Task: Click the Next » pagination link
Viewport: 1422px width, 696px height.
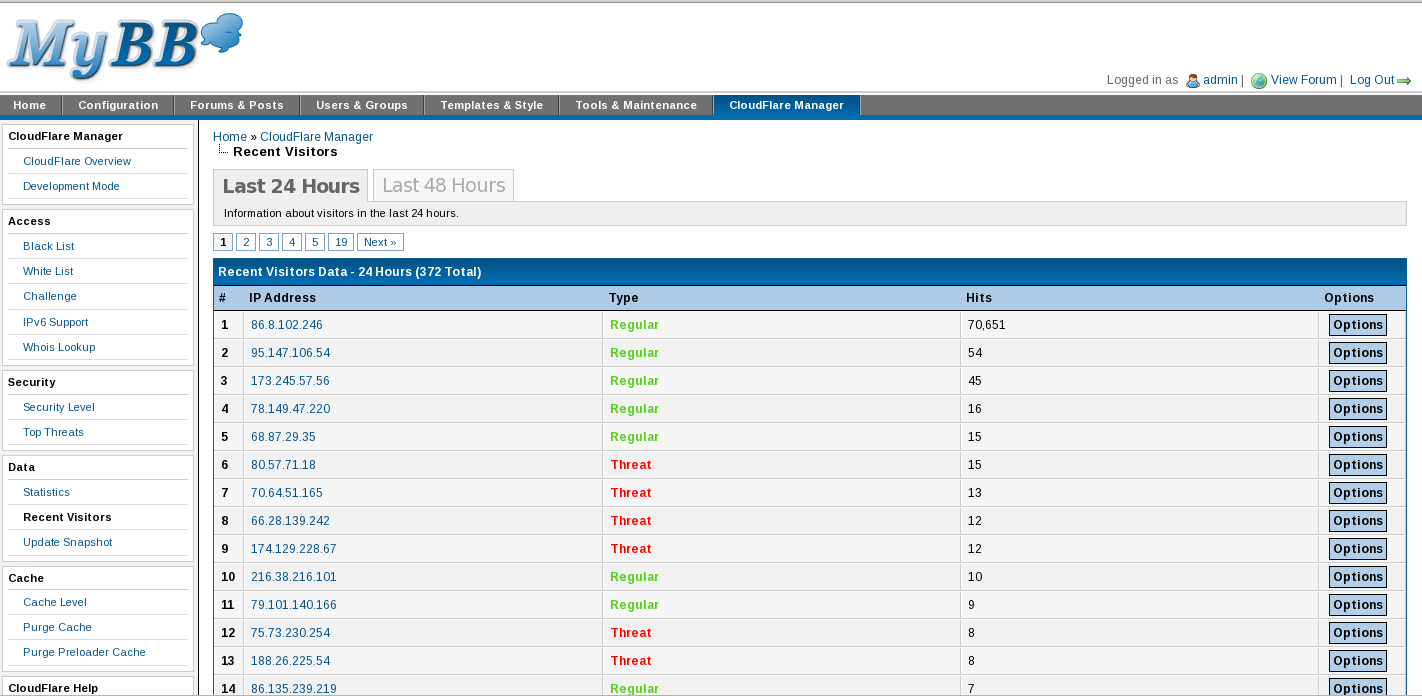Action: pyautogui.click(x=380, y=242)
